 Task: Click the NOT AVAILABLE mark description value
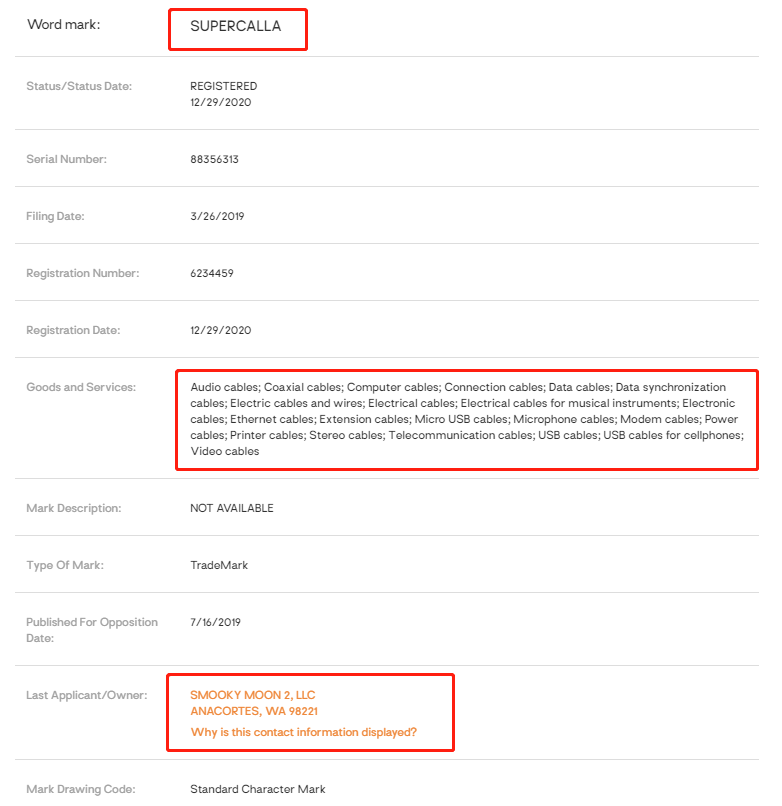point(231,508)
